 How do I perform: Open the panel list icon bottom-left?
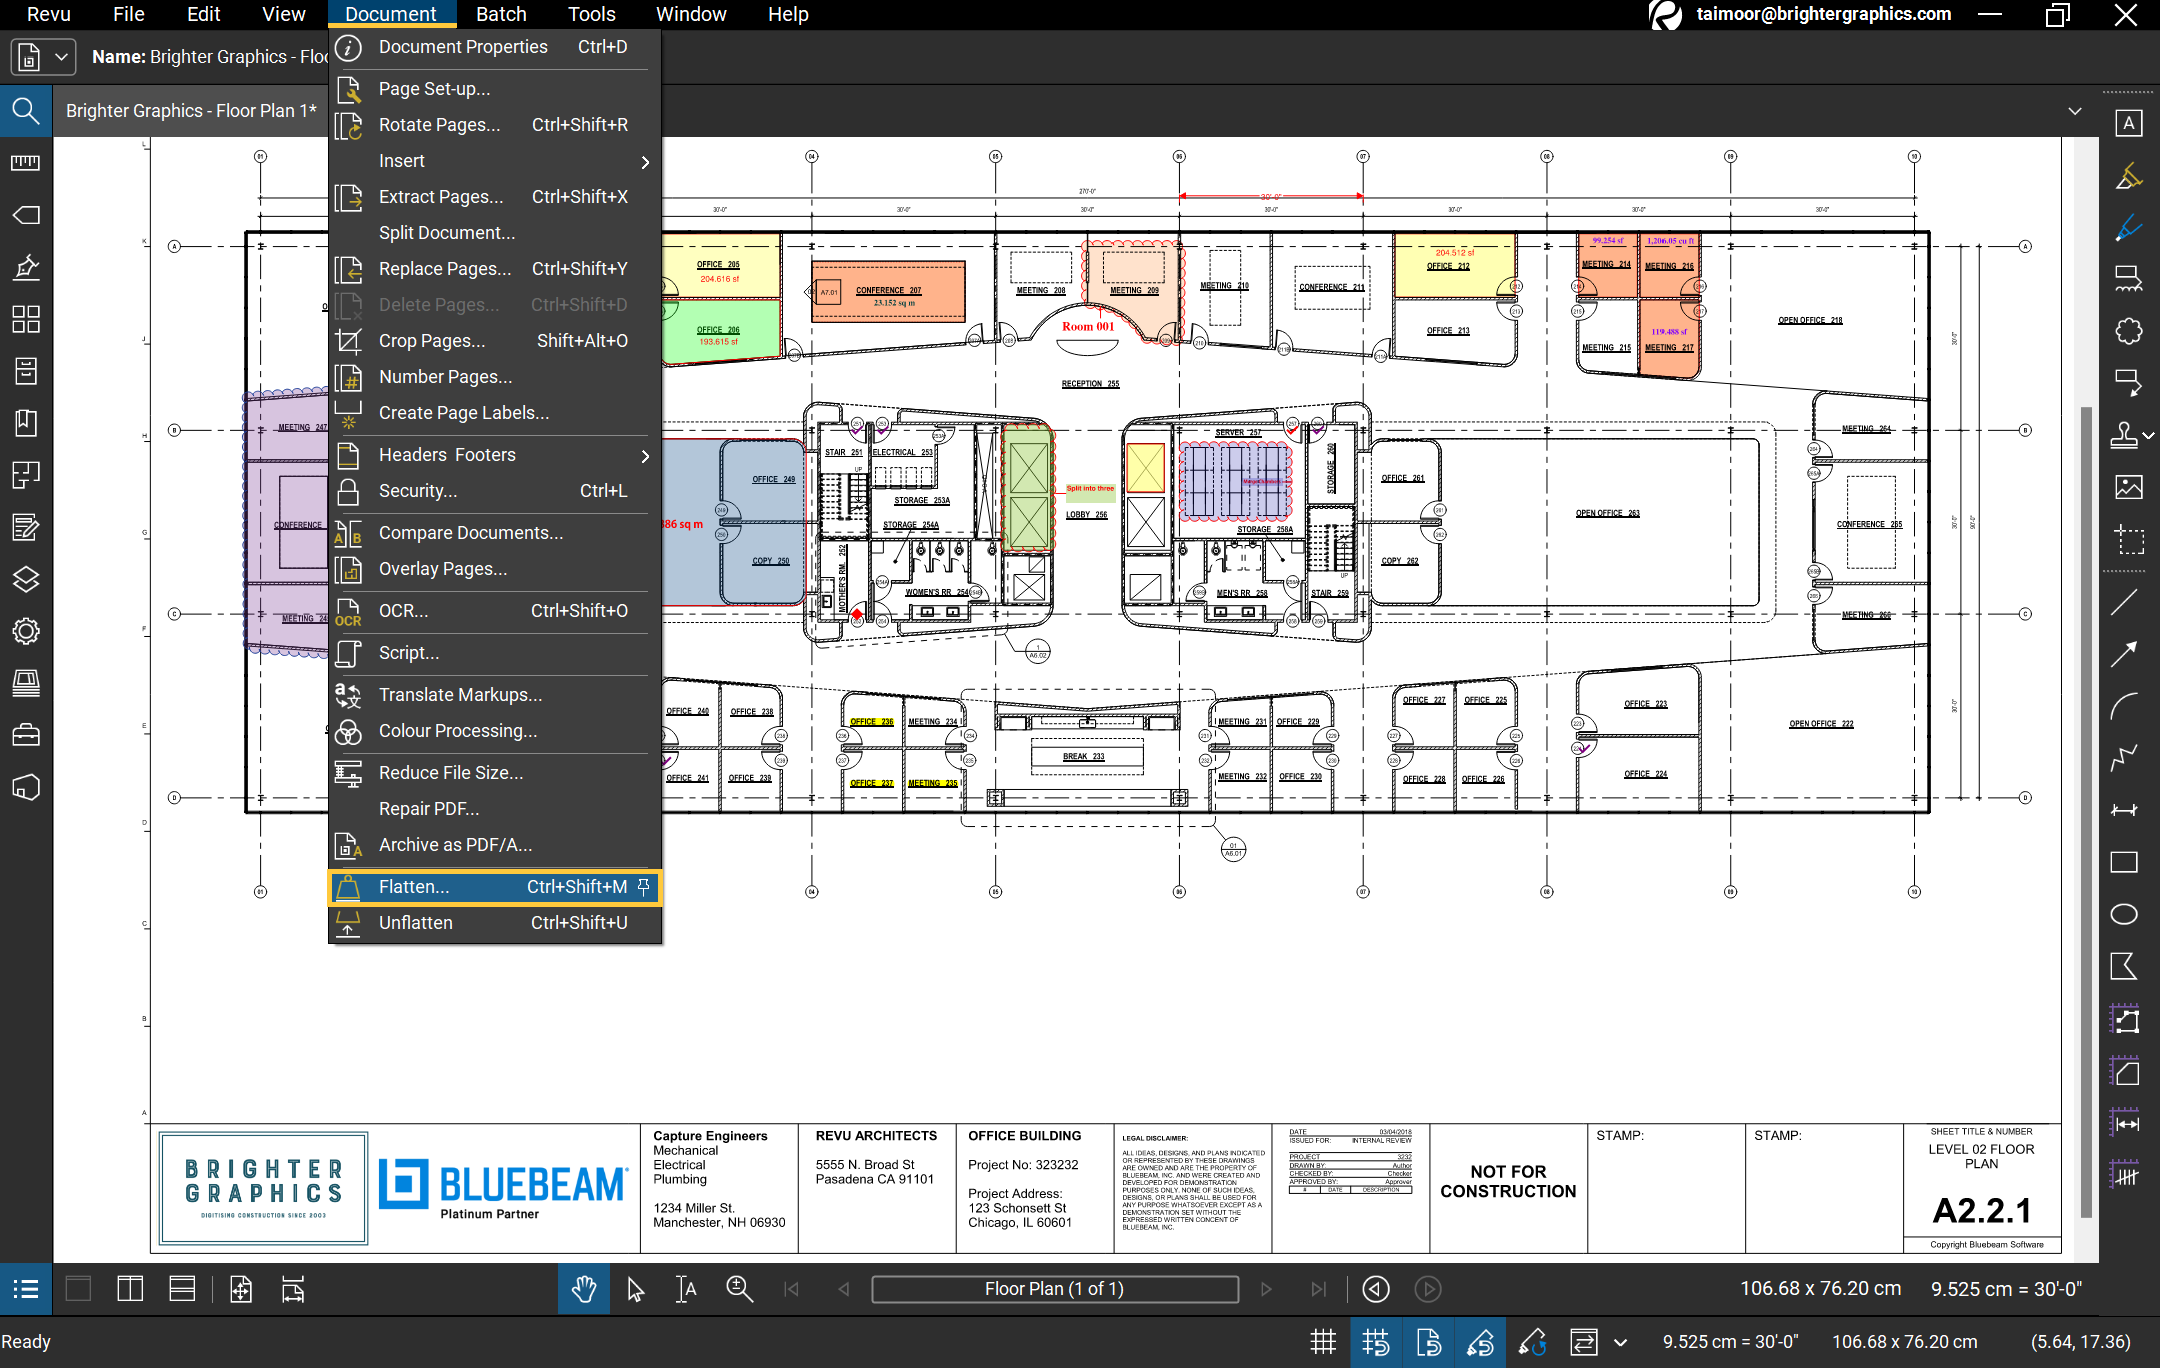pyautogui.click(x=26, y=1289)
